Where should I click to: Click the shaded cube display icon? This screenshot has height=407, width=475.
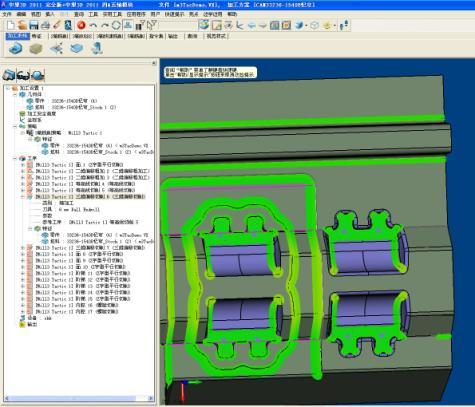pos(299,25)
